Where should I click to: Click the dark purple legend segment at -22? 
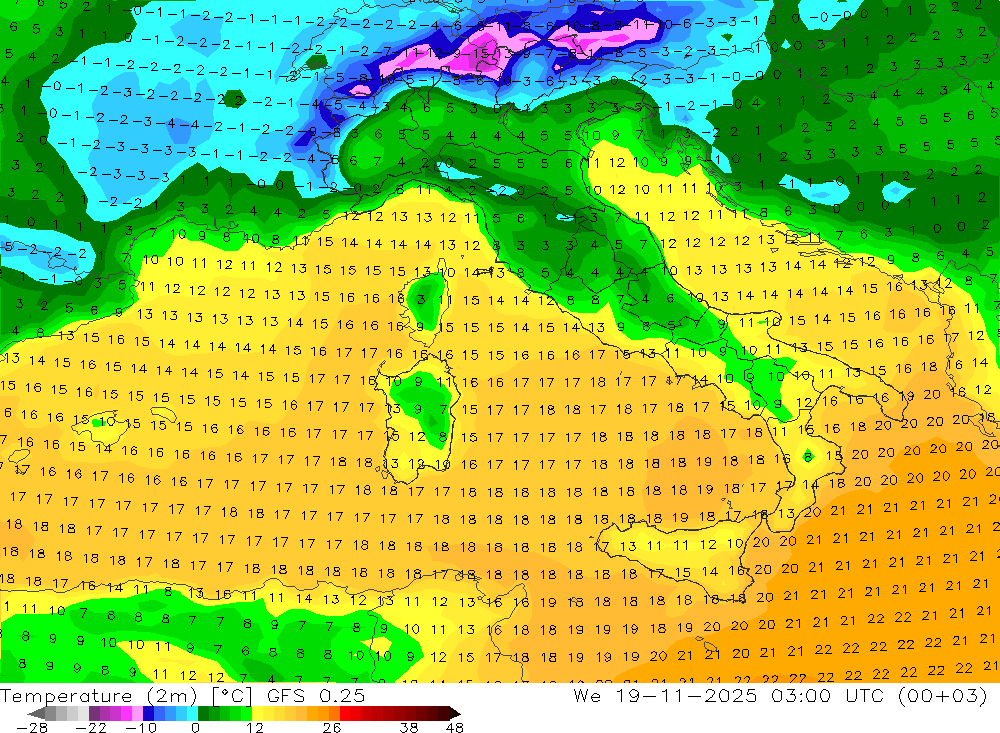[94, 713]
